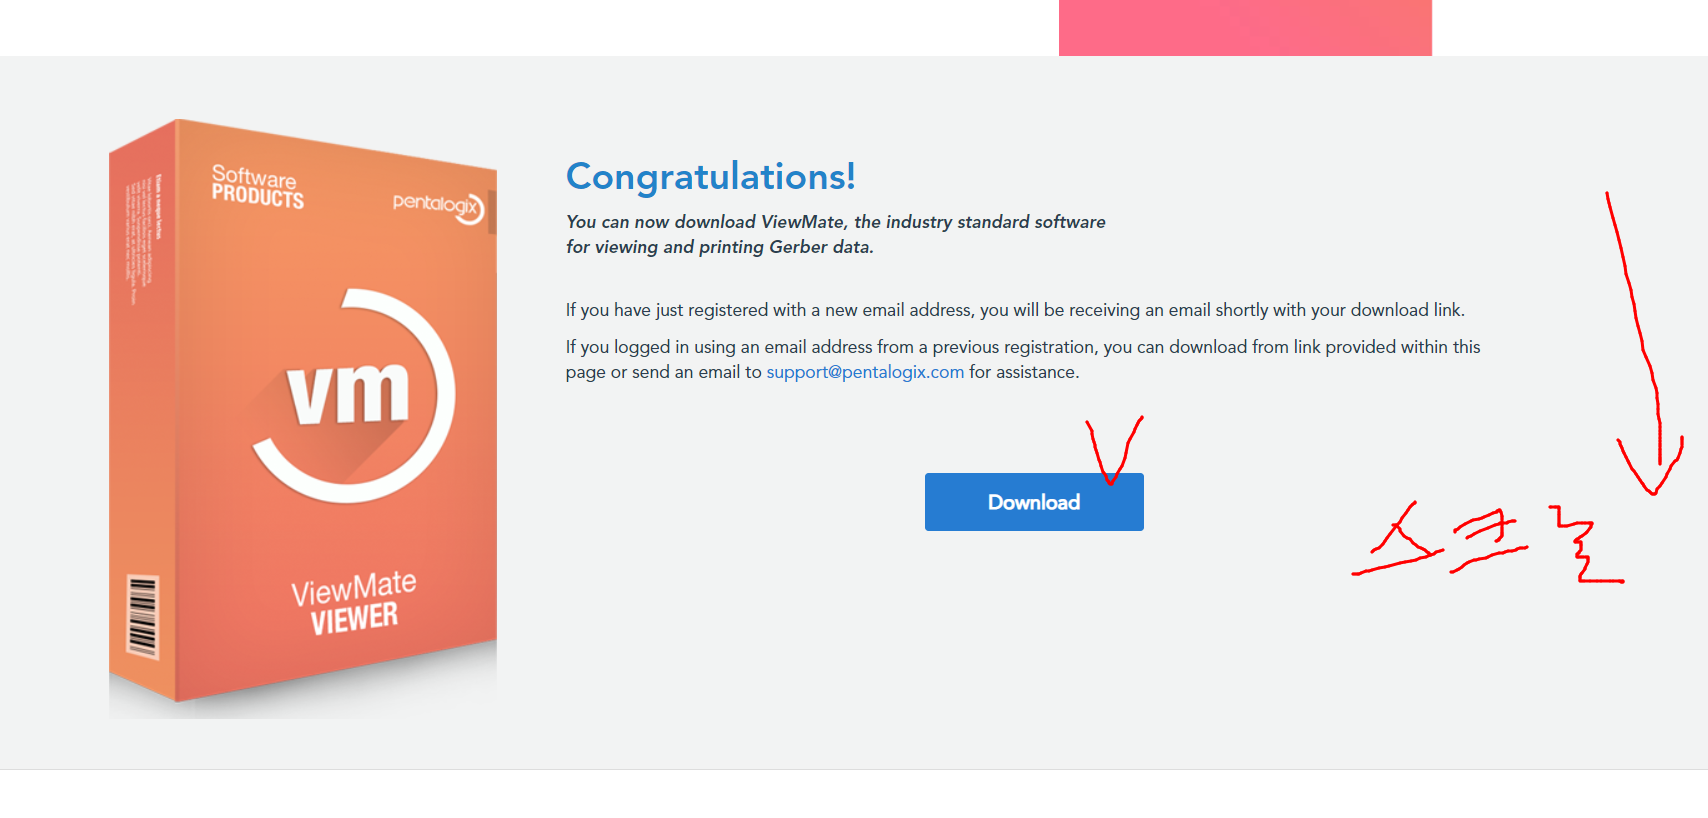This screenshot has height=818, width=1708.
Task: Click the "If you have just registered" paragraph
Action: click(1015, 310)
